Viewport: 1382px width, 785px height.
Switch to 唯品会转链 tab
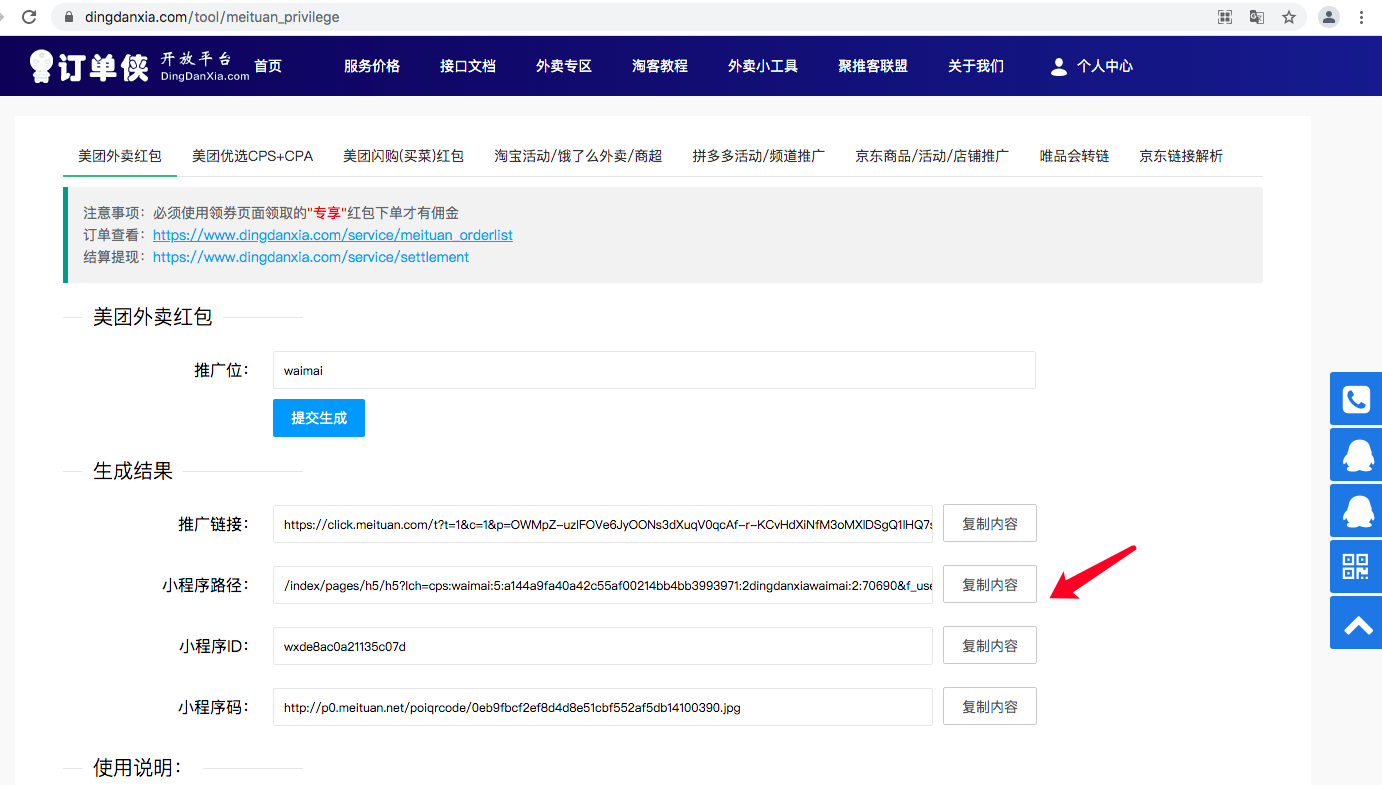point(1075,156)
